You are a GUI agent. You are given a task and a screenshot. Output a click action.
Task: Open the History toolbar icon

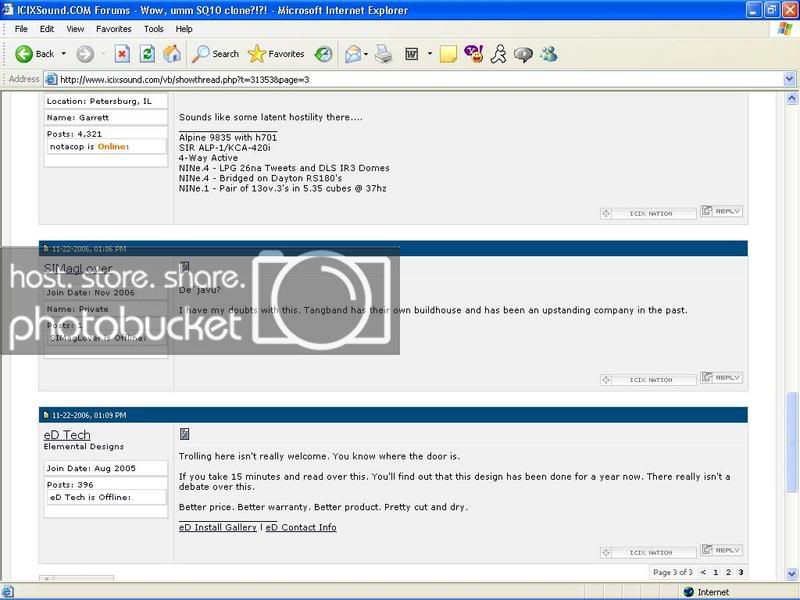tap(323, 54)
